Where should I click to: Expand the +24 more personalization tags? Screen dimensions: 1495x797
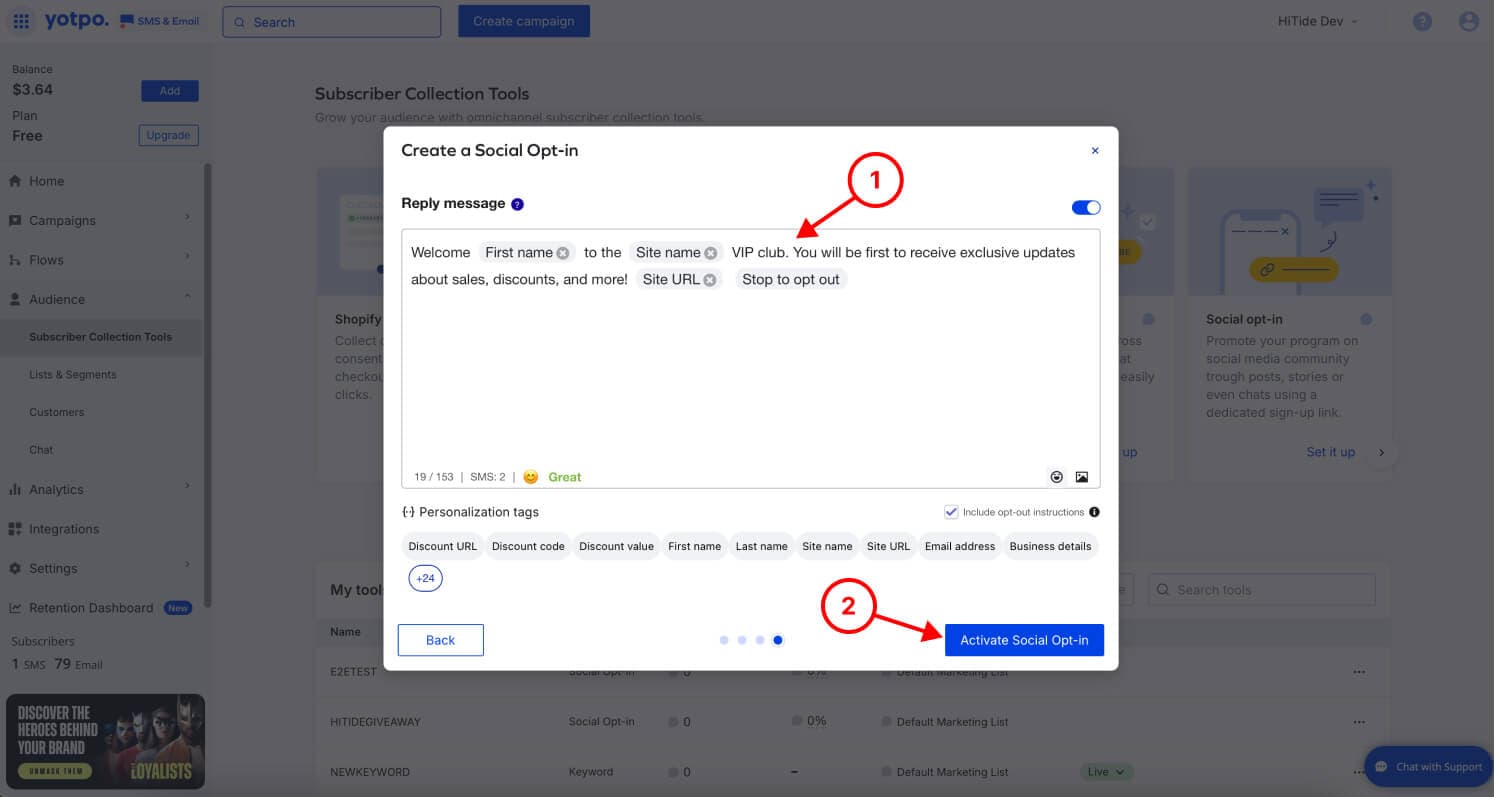click(x=425, y=578)
